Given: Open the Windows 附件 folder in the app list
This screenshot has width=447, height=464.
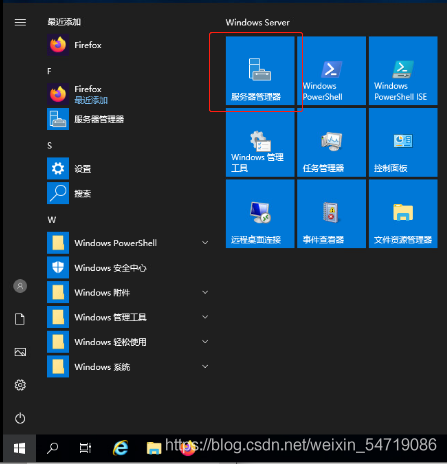Looking at the screenshot, I should pos(128,292).
